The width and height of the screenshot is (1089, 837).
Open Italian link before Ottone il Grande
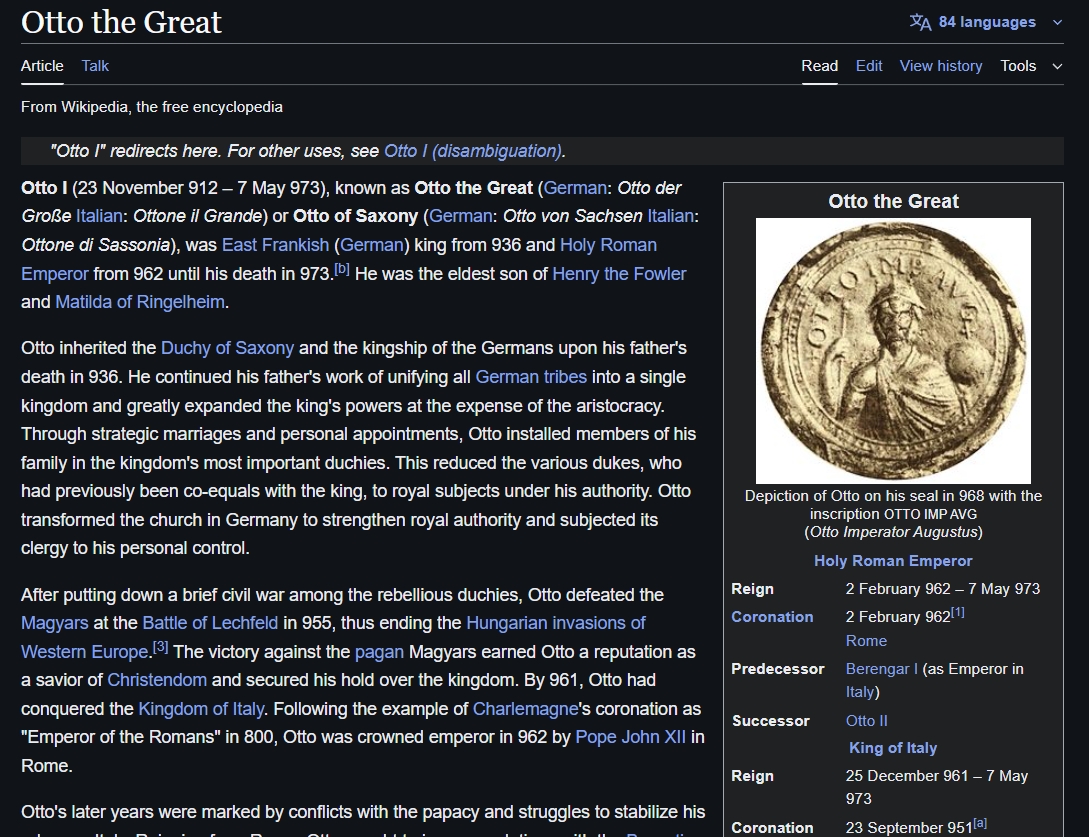99,216
